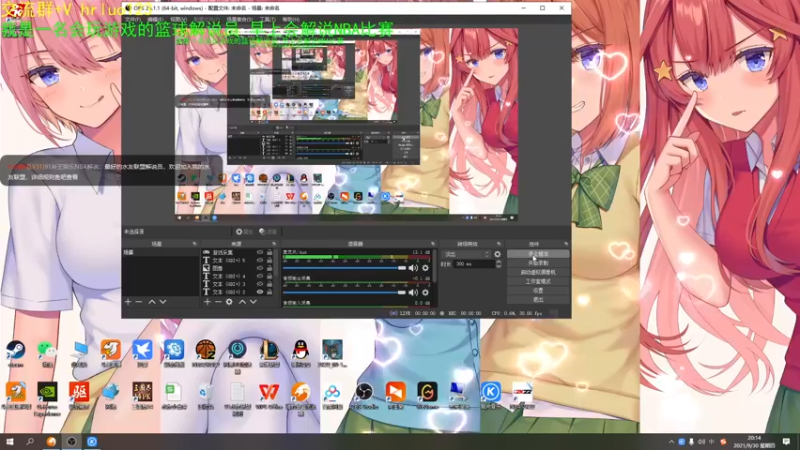800x450 pixels.
Task: Open the 帮助(H) menu in OBS
Action: tap(290, 19)
